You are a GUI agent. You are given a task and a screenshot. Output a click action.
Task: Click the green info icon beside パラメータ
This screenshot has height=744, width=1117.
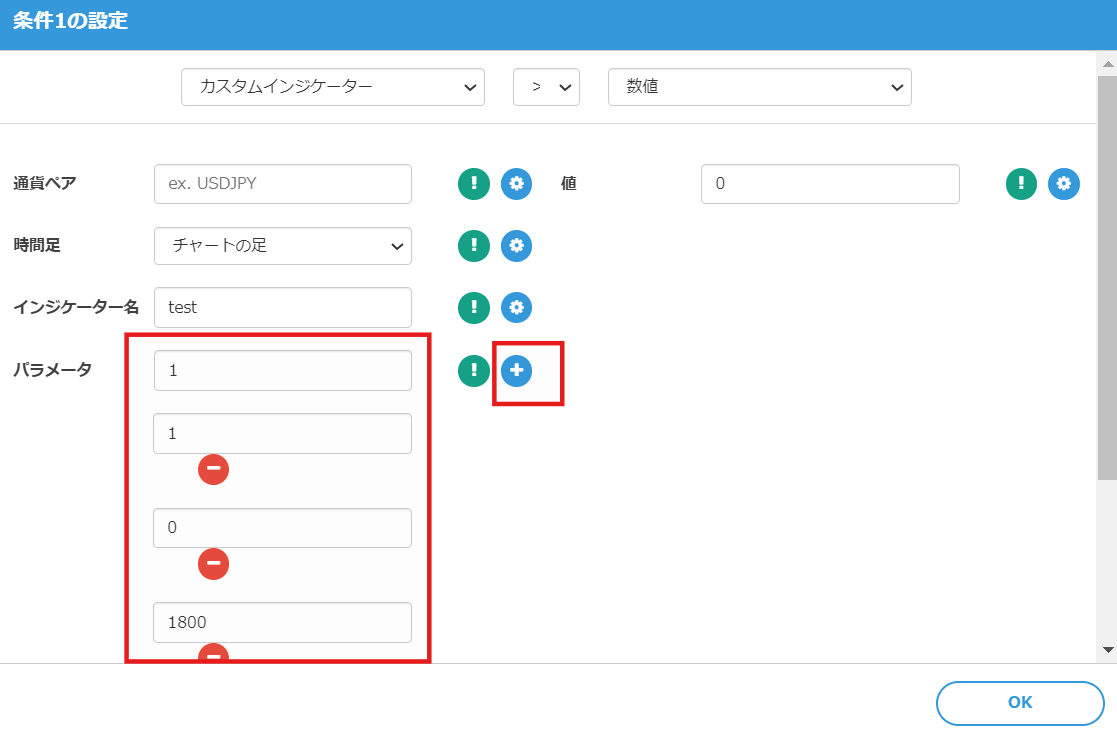(474, 371)
